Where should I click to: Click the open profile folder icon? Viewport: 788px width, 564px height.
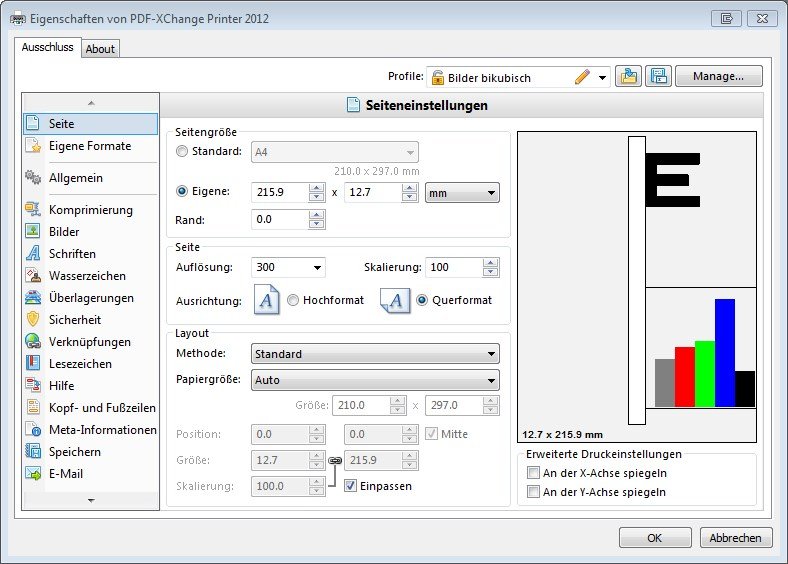point(628,77)
